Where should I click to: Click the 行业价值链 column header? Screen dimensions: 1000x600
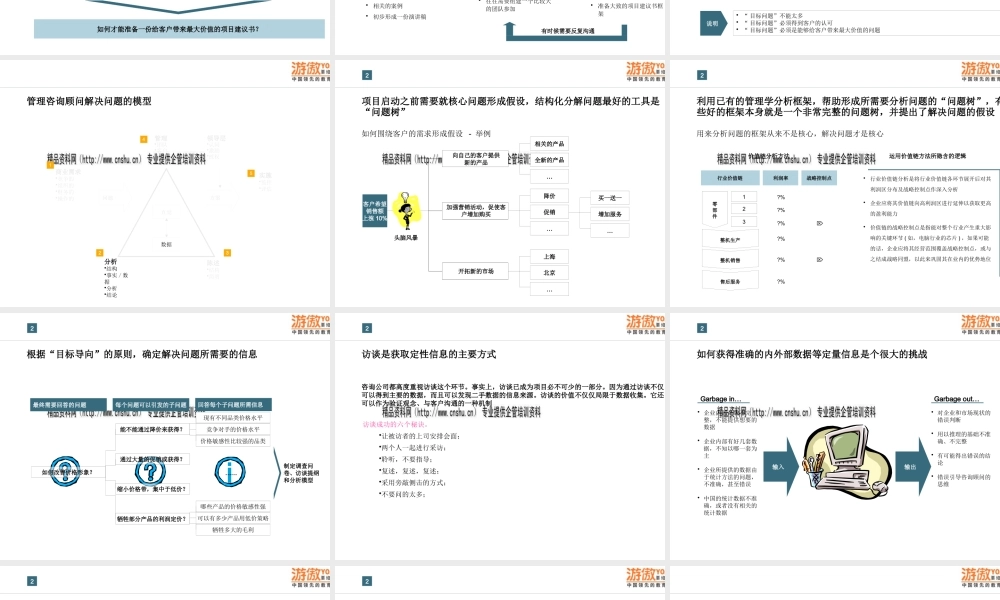(730, 178)
